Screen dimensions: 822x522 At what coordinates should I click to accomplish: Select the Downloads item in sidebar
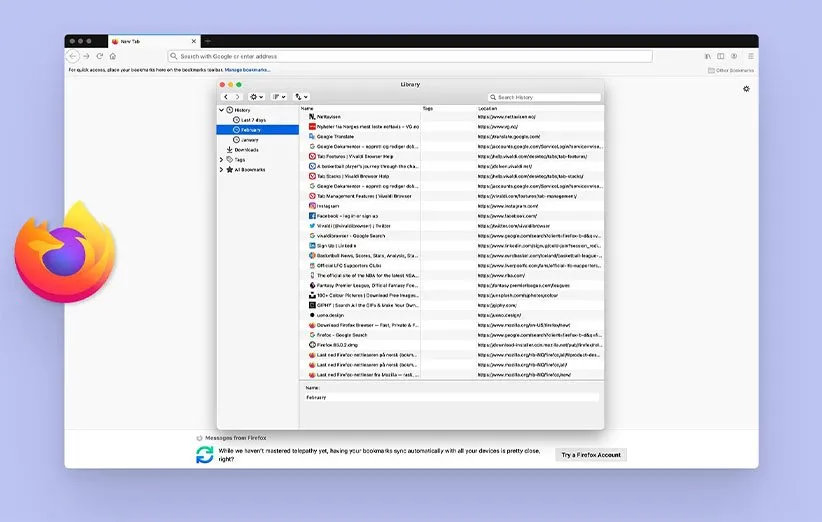245,150
